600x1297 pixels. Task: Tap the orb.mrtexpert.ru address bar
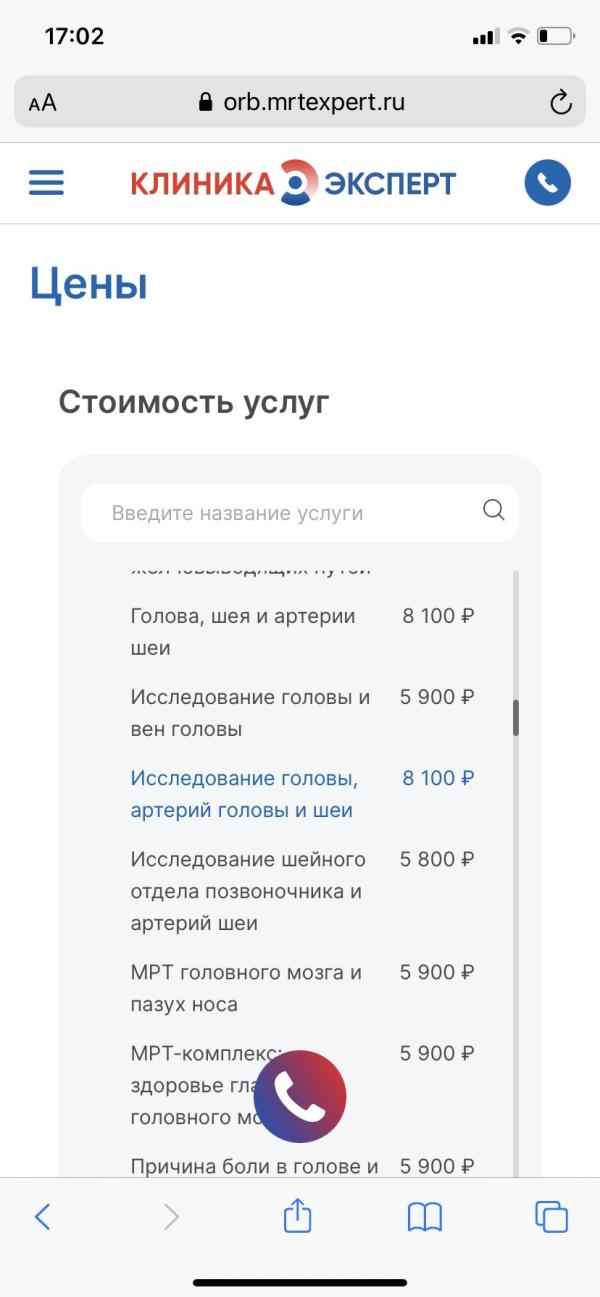coord(302,102)
